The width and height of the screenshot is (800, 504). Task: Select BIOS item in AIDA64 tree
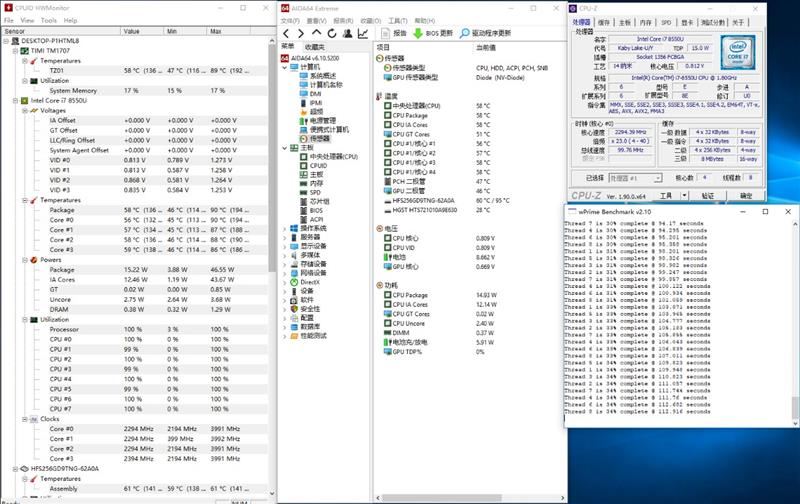coord(316,211)
